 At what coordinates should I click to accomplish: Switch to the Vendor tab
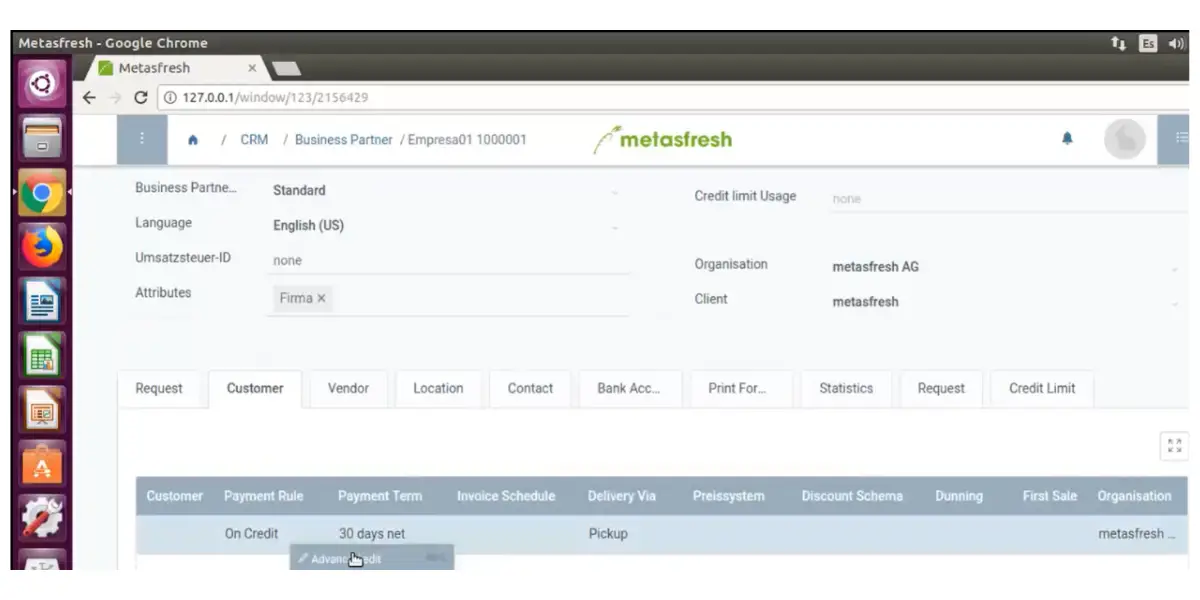348,388
